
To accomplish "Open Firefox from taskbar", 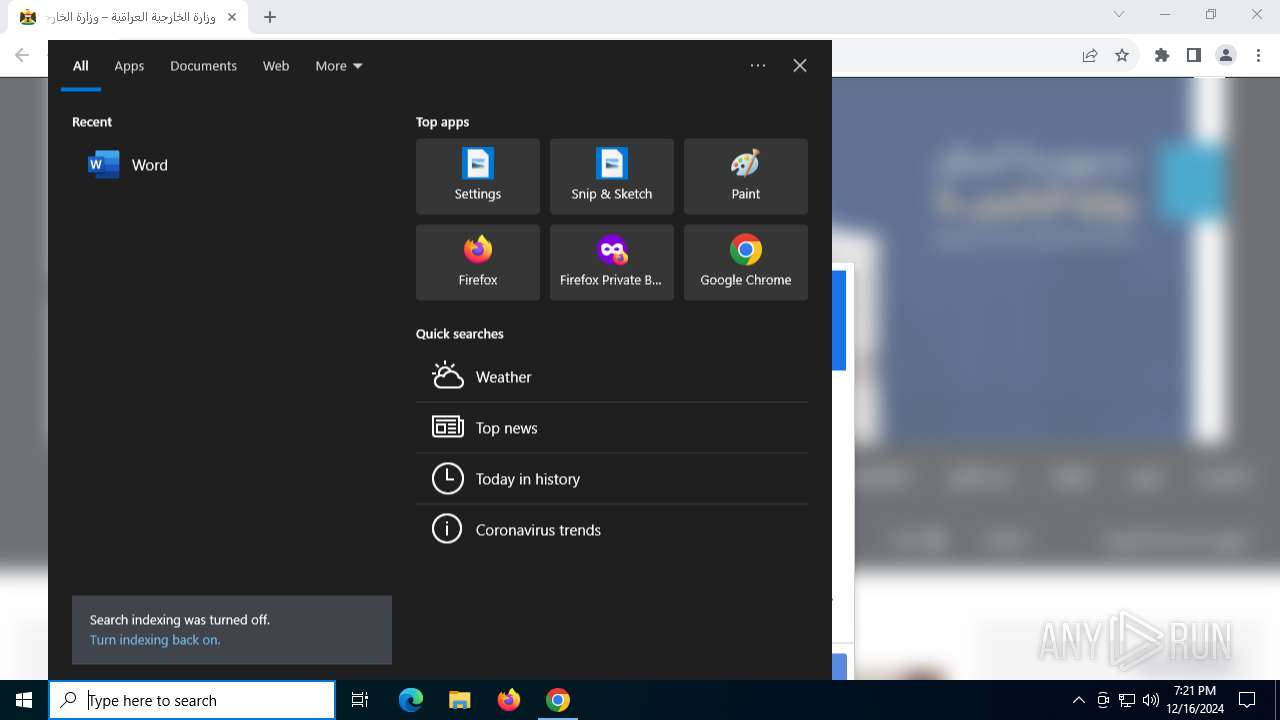I will click(x=509, y=700).
